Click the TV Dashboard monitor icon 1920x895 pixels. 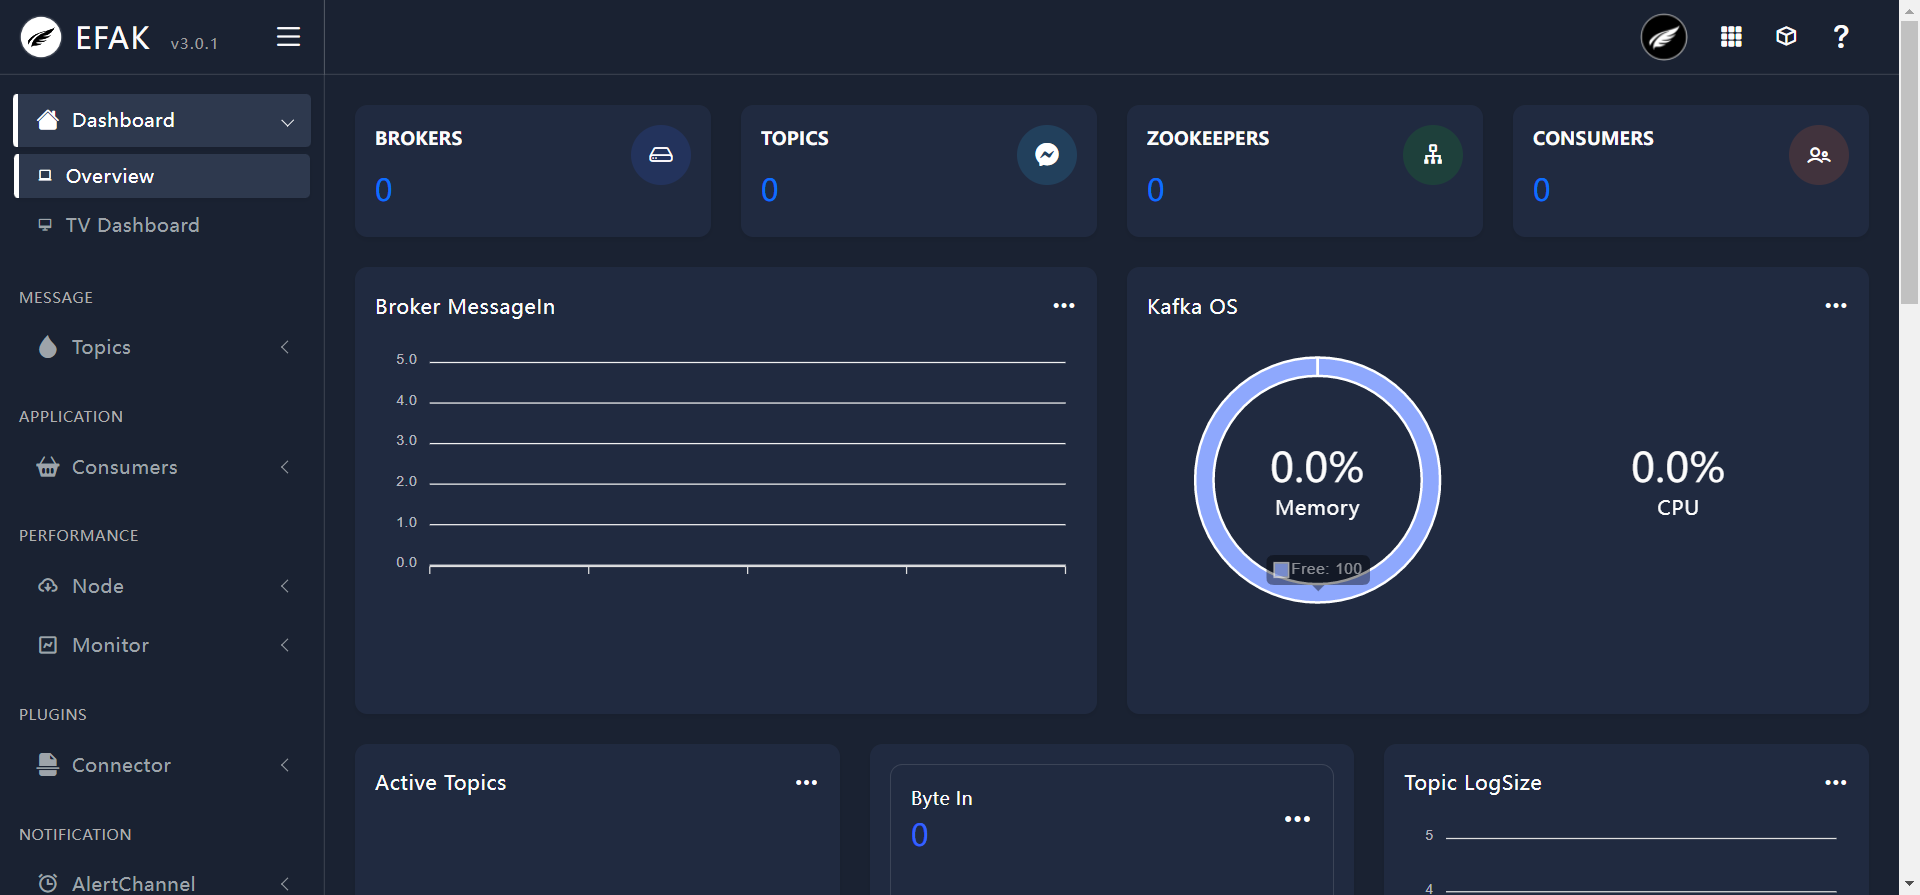(x=45, y=225)
